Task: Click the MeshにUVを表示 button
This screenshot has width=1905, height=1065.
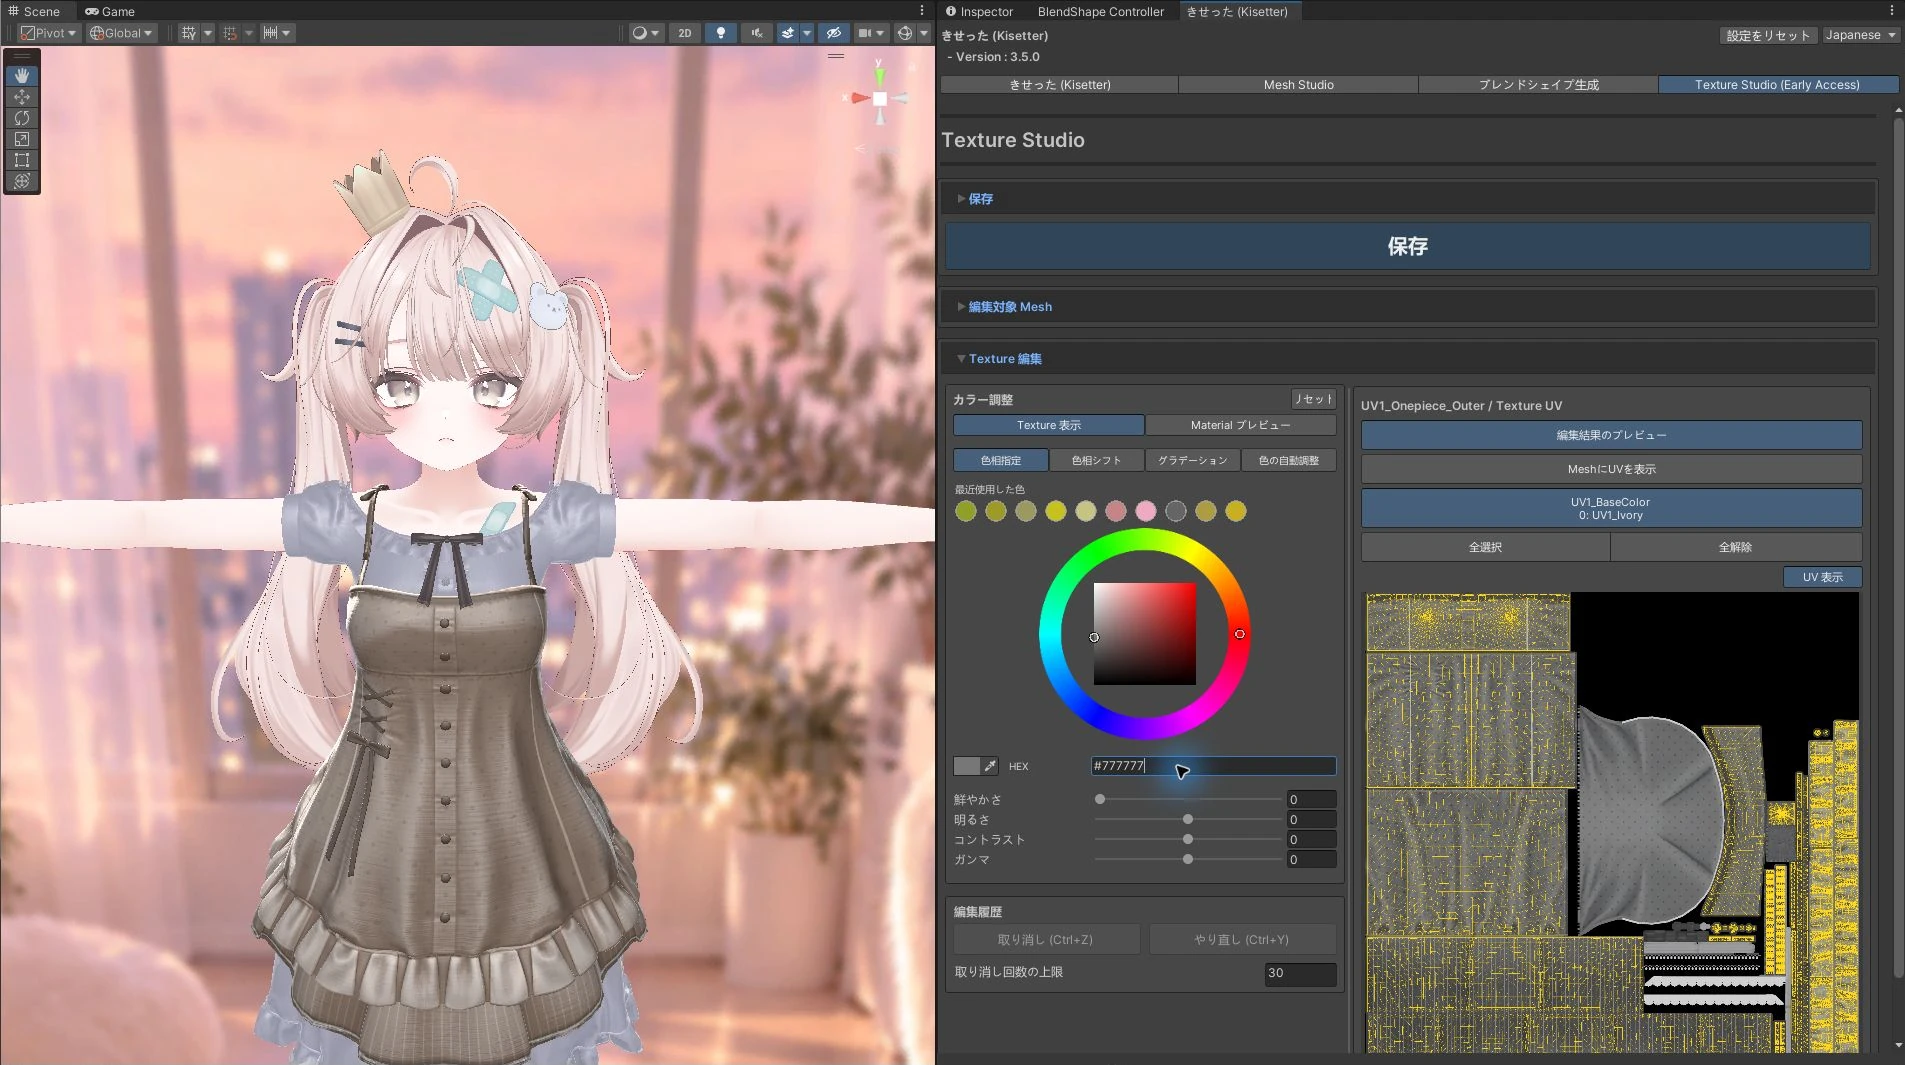Action: click(1611, 469)
